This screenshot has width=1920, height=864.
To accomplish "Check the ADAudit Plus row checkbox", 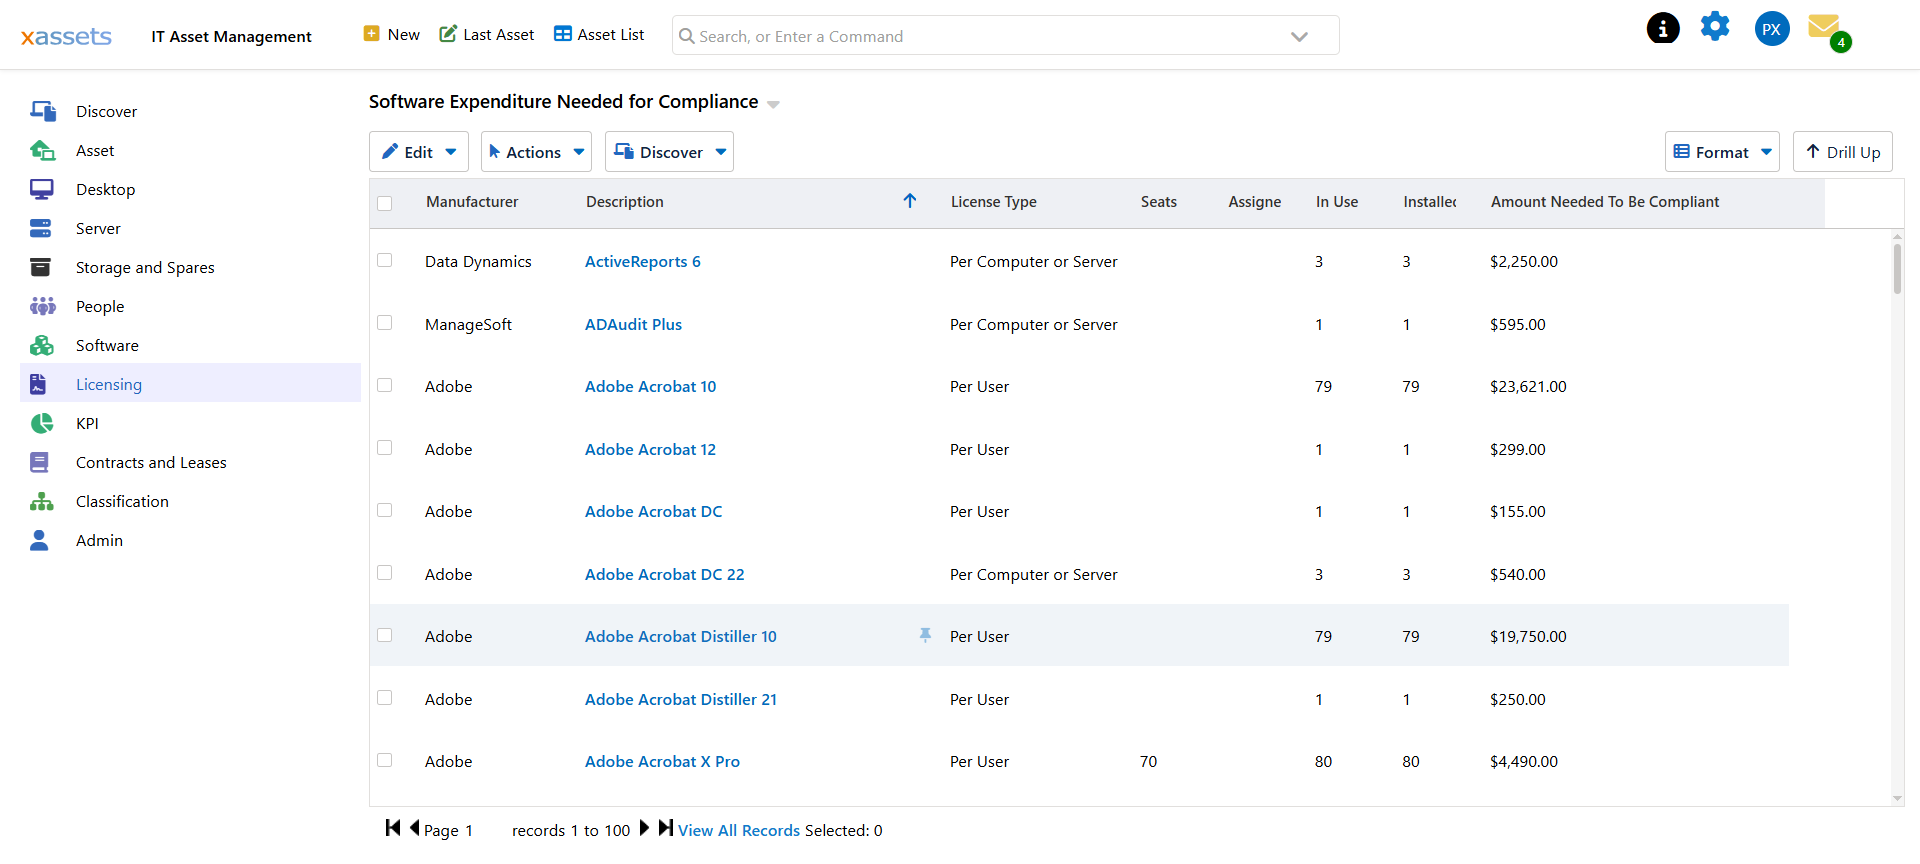I will tap(385, 323).
